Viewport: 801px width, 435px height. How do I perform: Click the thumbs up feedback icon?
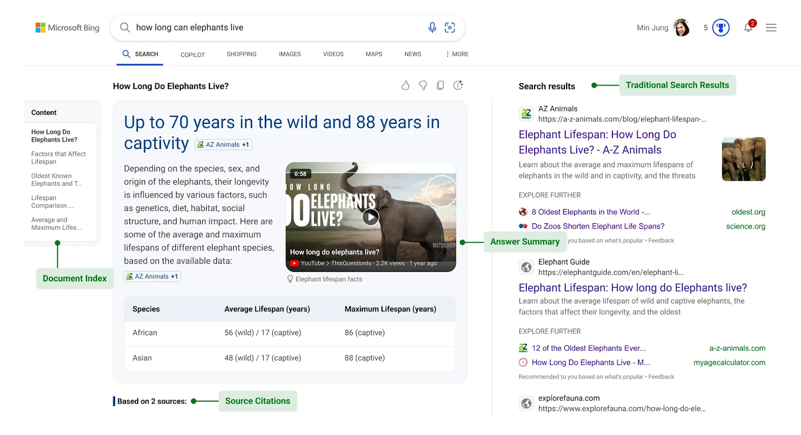(405, 86)
